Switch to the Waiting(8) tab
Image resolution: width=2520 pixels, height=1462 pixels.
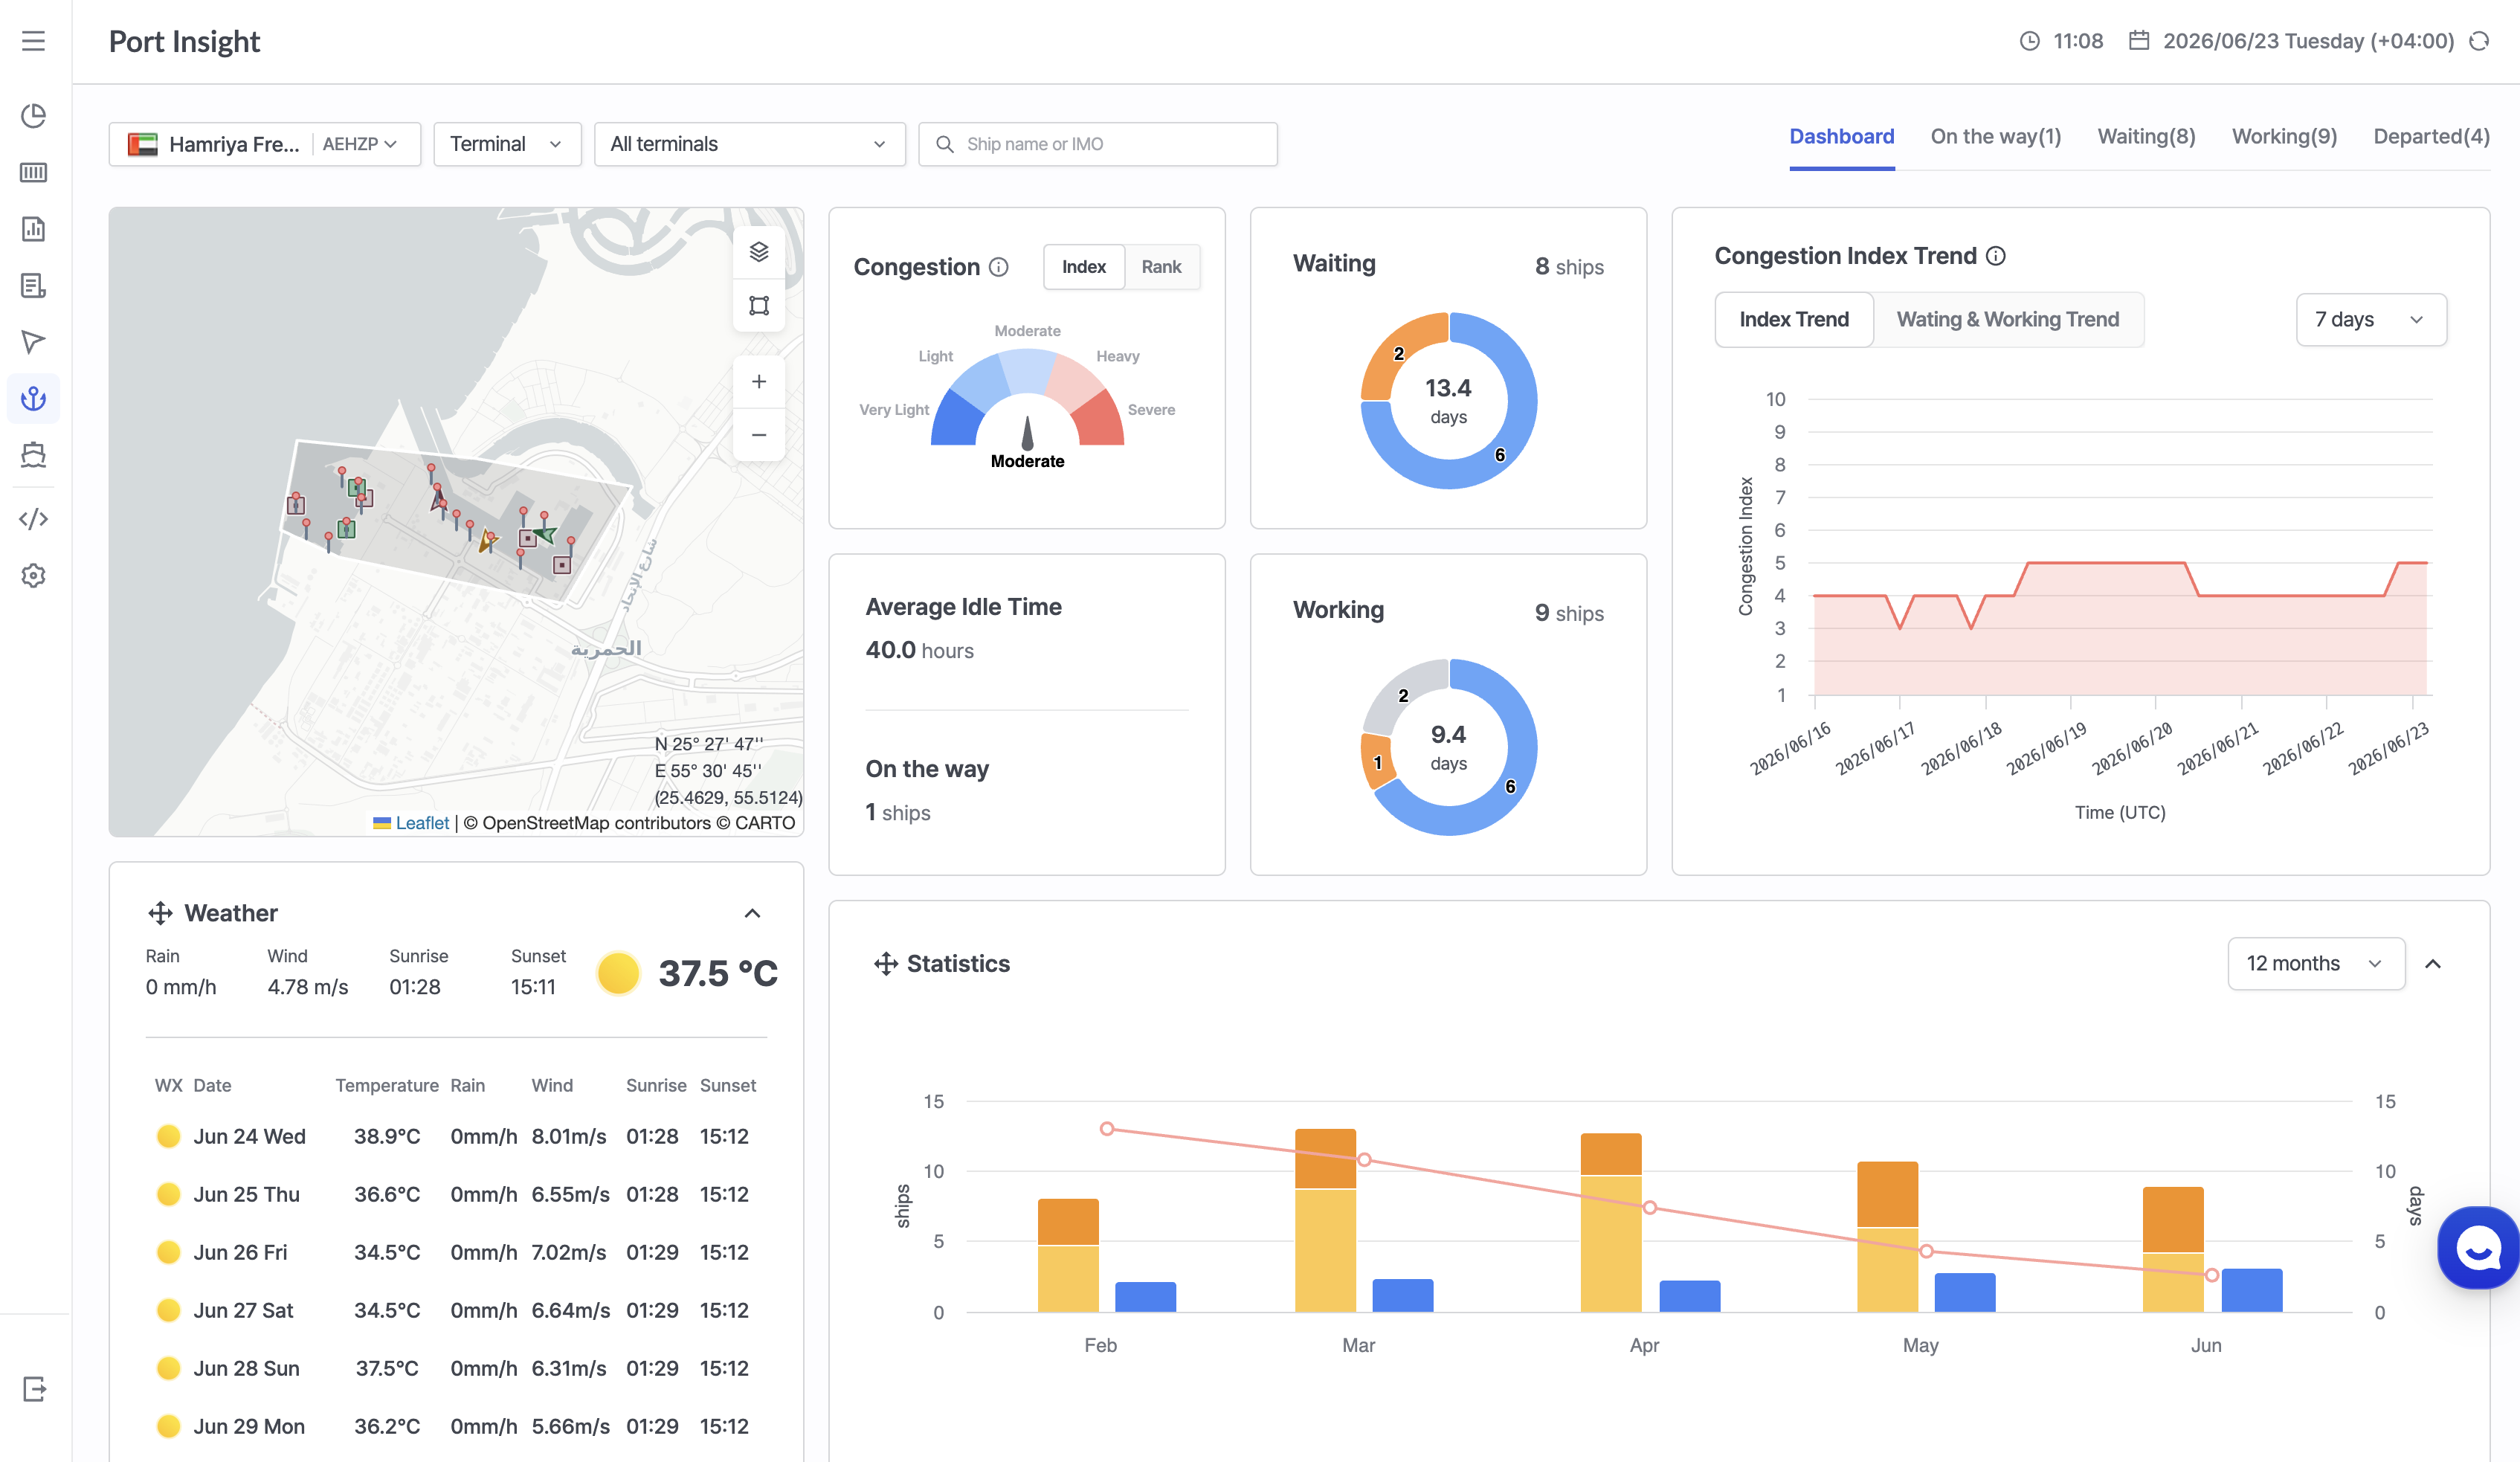coord(2146,137)
